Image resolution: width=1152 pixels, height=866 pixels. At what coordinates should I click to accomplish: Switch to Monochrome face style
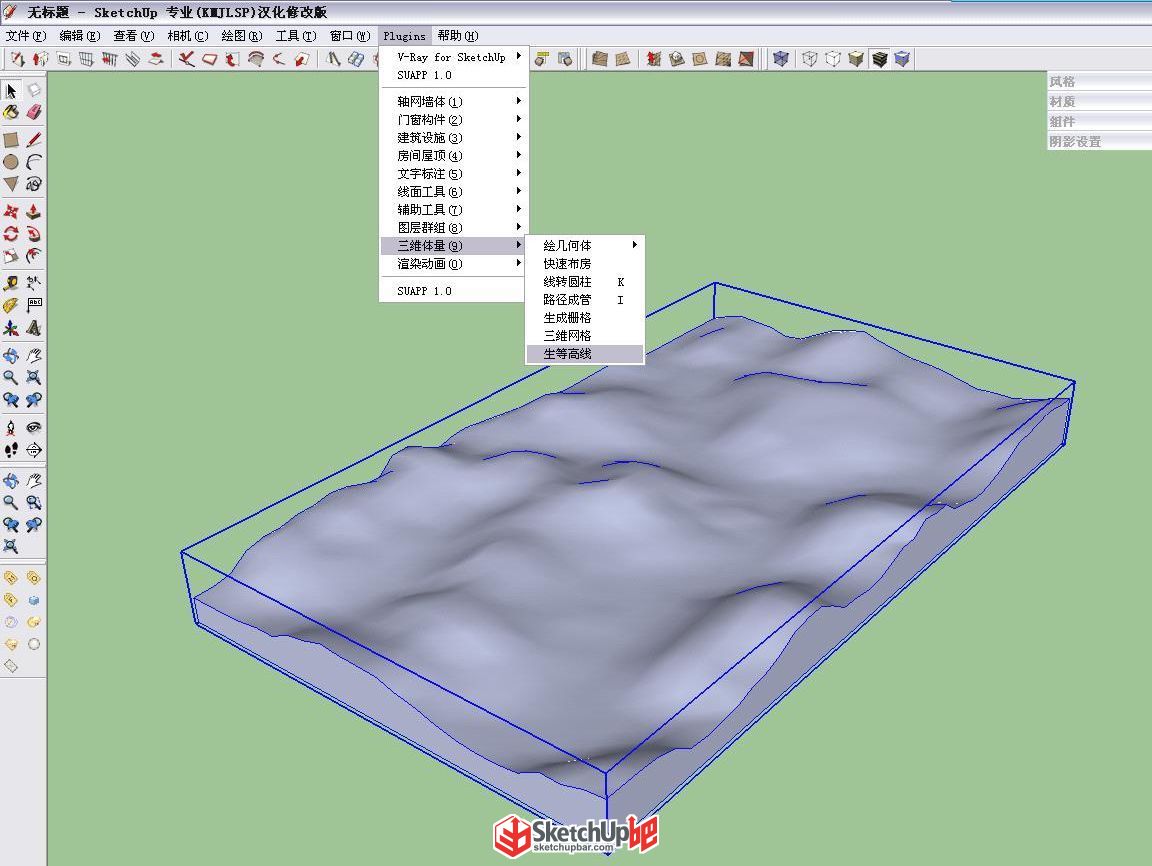tap(902, 59)
